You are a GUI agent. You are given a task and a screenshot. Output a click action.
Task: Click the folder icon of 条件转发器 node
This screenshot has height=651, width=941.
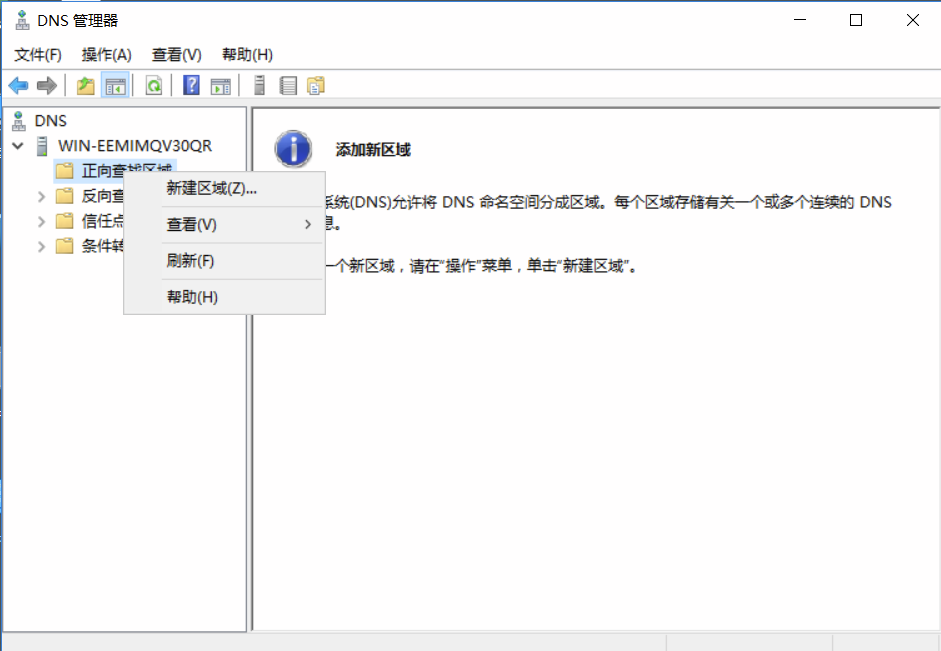pos(64,246)
